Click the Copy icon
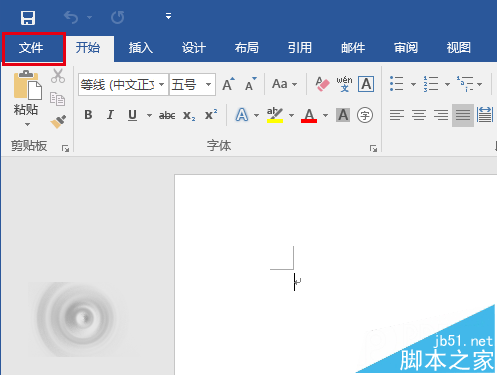This screenshot has width=497, height=375. (x=57, y=99)
